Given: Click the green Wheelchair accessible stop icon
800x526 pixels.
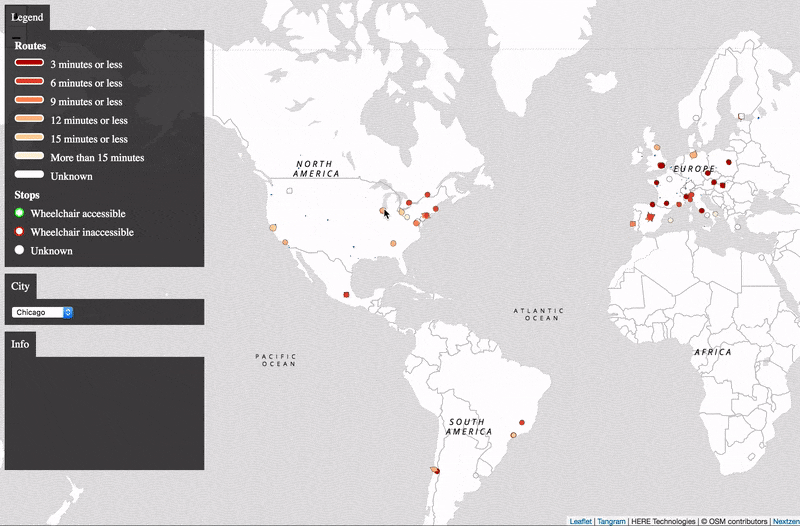Looking at the screenshot, I should pos(19,213).
